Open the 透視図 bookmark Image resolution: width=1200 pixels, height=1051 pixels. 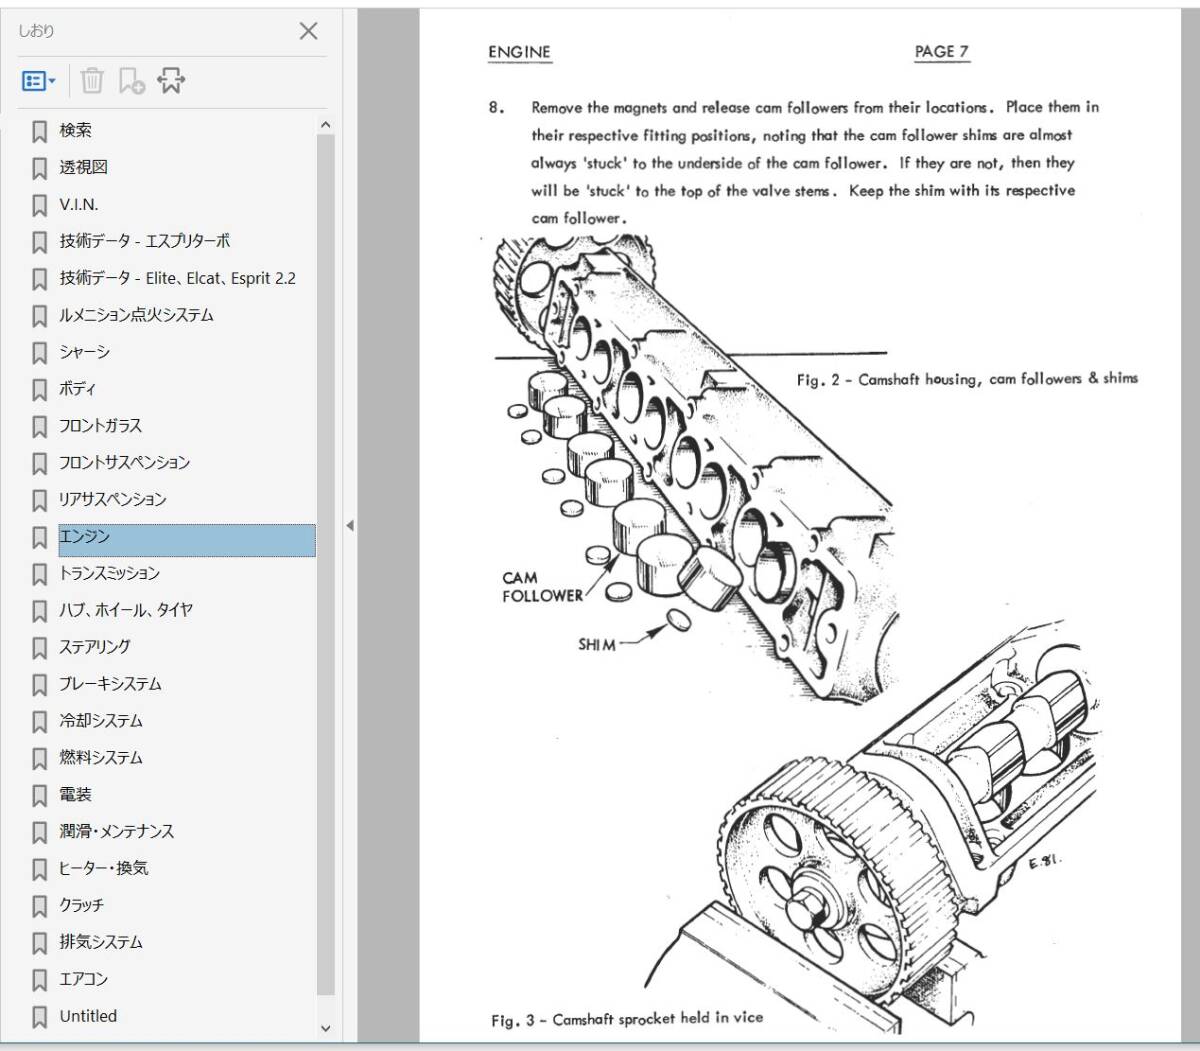click(83, 167)
